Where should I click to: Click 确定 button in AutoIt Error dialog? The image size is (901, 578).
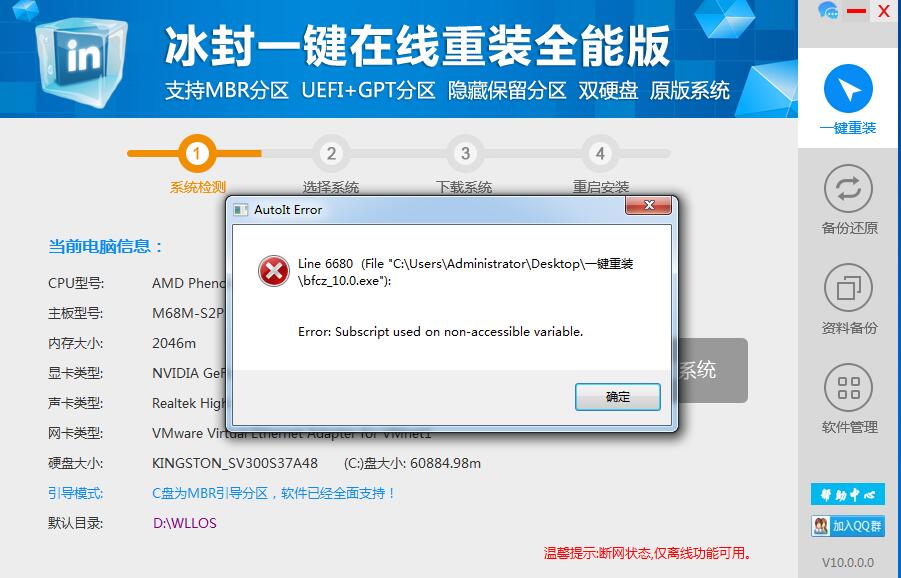(618, 396)
